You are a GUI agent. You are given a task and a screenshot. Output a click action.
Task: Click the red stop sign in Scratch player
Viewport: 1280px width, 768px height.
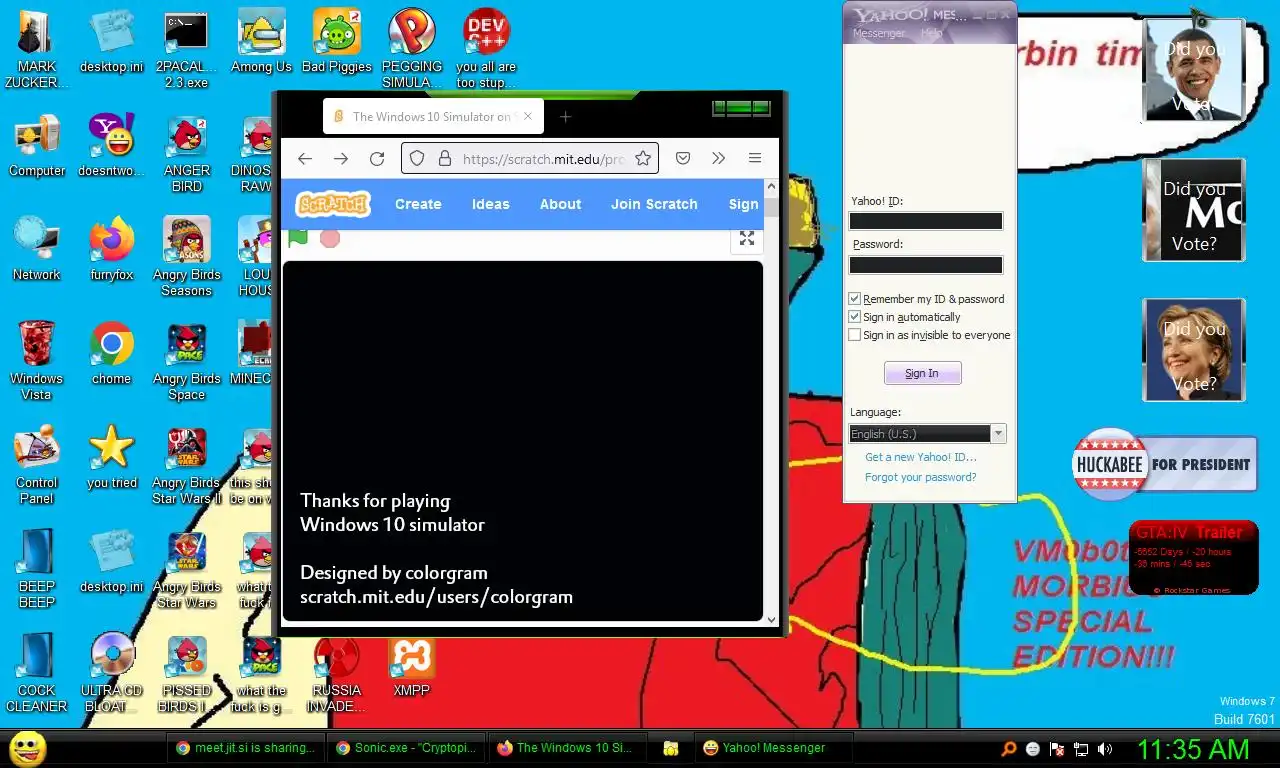click(x=330, y=238)
